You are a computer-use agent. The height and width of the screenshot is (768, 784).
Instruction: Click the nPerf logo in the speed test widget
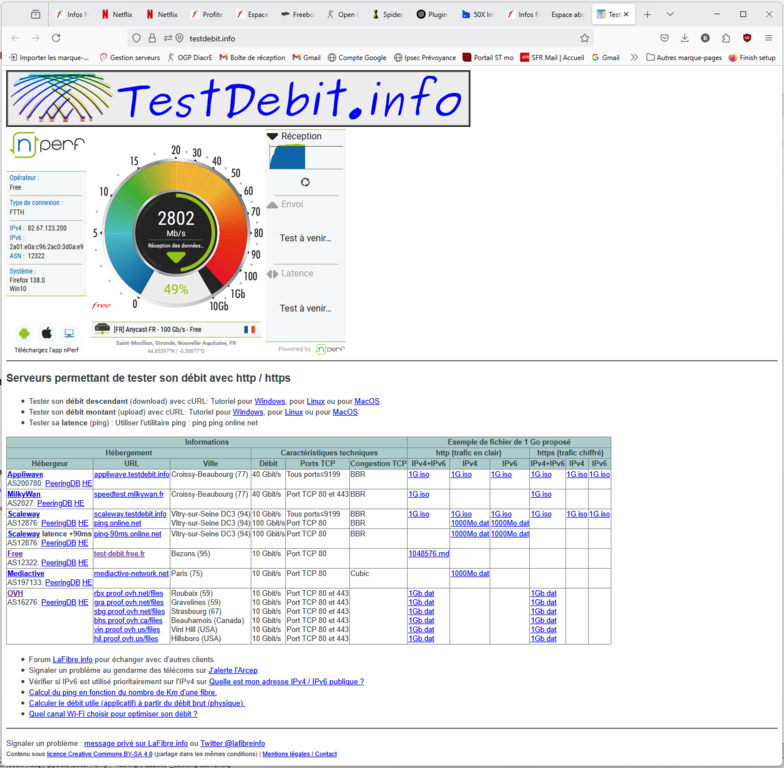[x=36, y=145]
